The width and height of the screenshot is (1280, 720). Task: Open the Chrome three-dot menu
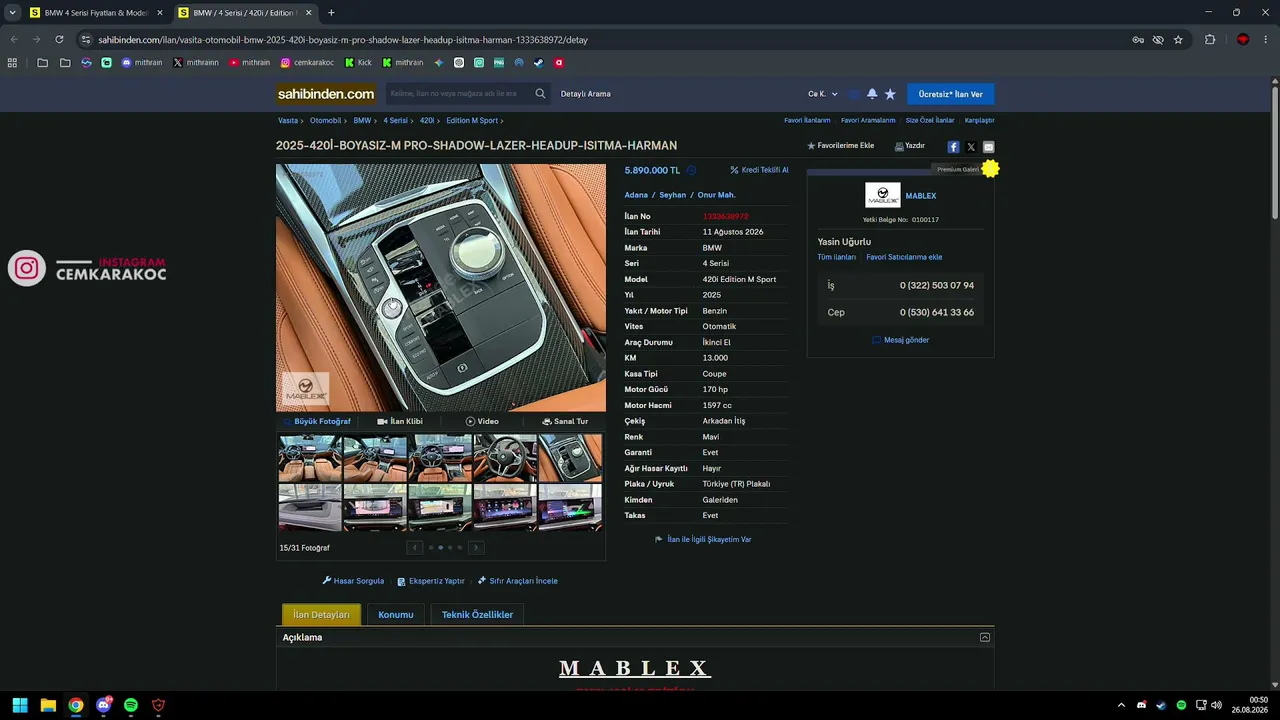[1267, 40]
